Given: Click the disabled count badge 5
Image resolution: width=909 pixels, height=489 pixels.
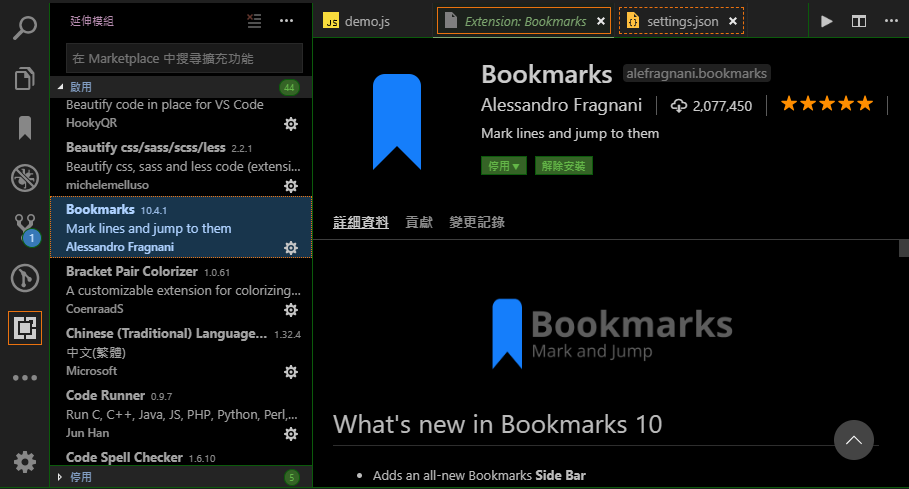Looking at the screenshot, I should [x=292, y=477].
